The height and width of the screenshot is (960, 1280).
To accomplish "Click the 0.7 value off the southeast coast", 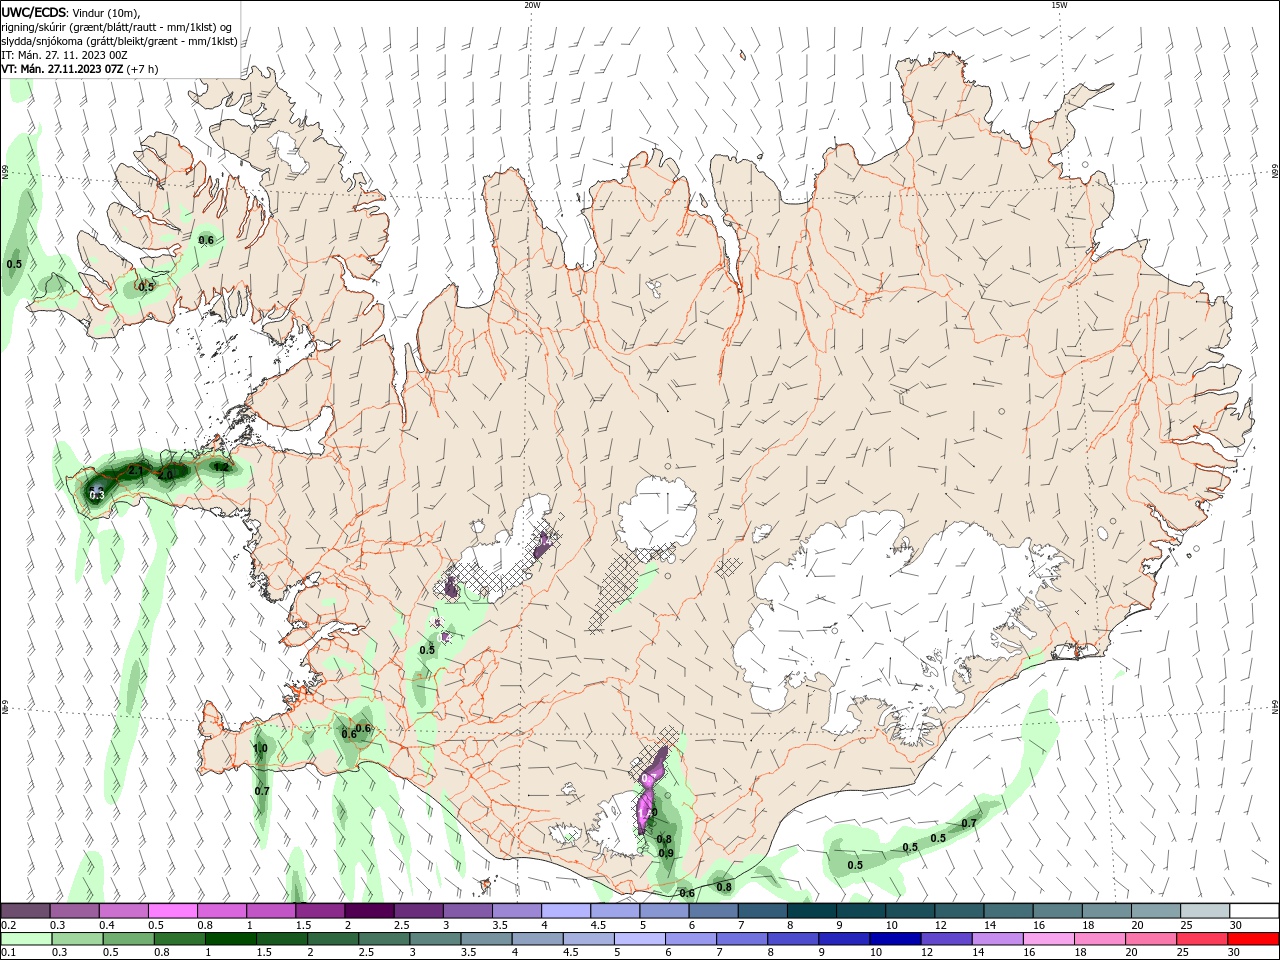I will [969, 824].
